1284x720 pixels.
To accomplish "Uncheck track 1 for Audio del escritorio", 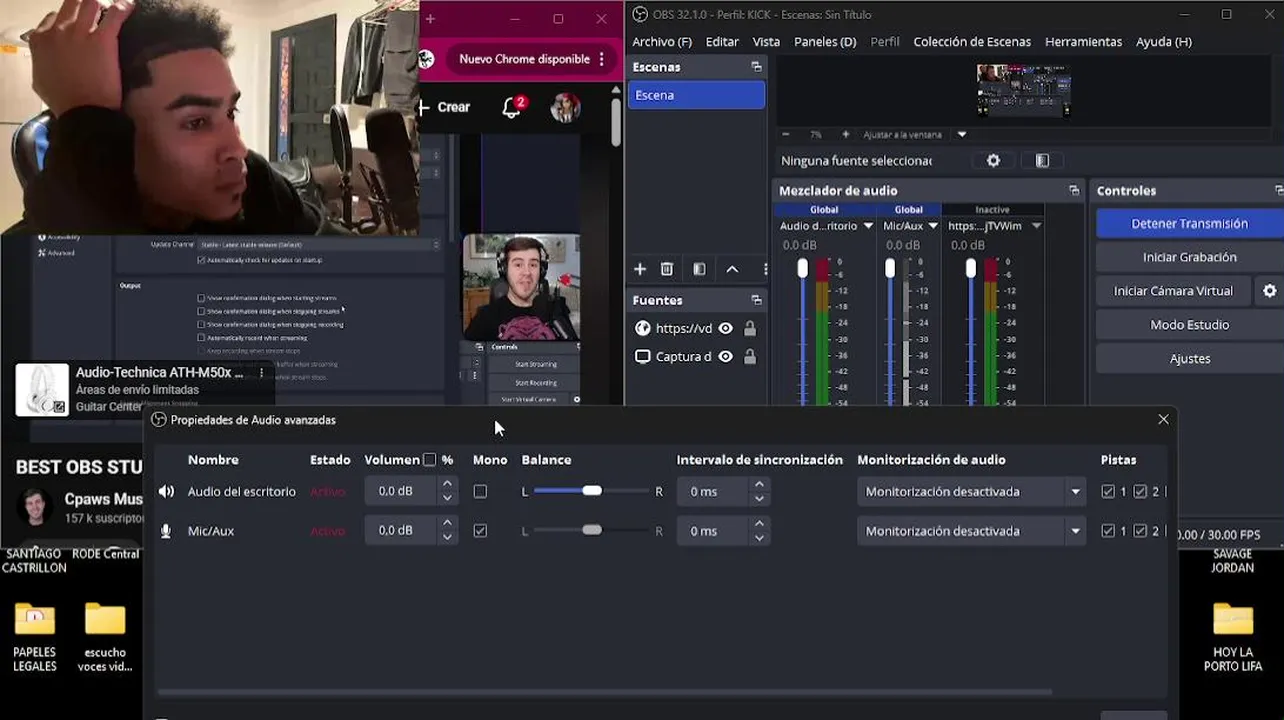I will (1108, 492).
